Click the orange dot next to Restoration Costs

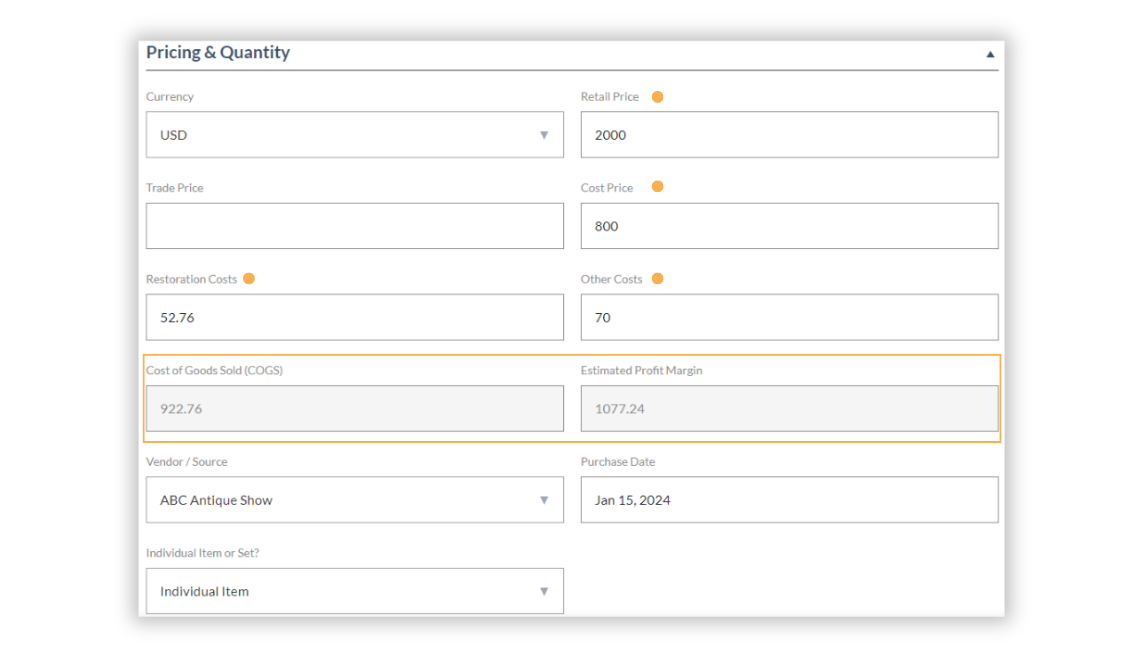[x=249, y=279]
